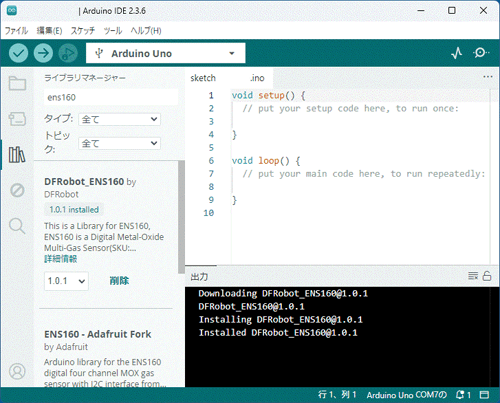Expand the Arduino Uno board selector
The image size is (500, 403).
click(x=166, y=53)
